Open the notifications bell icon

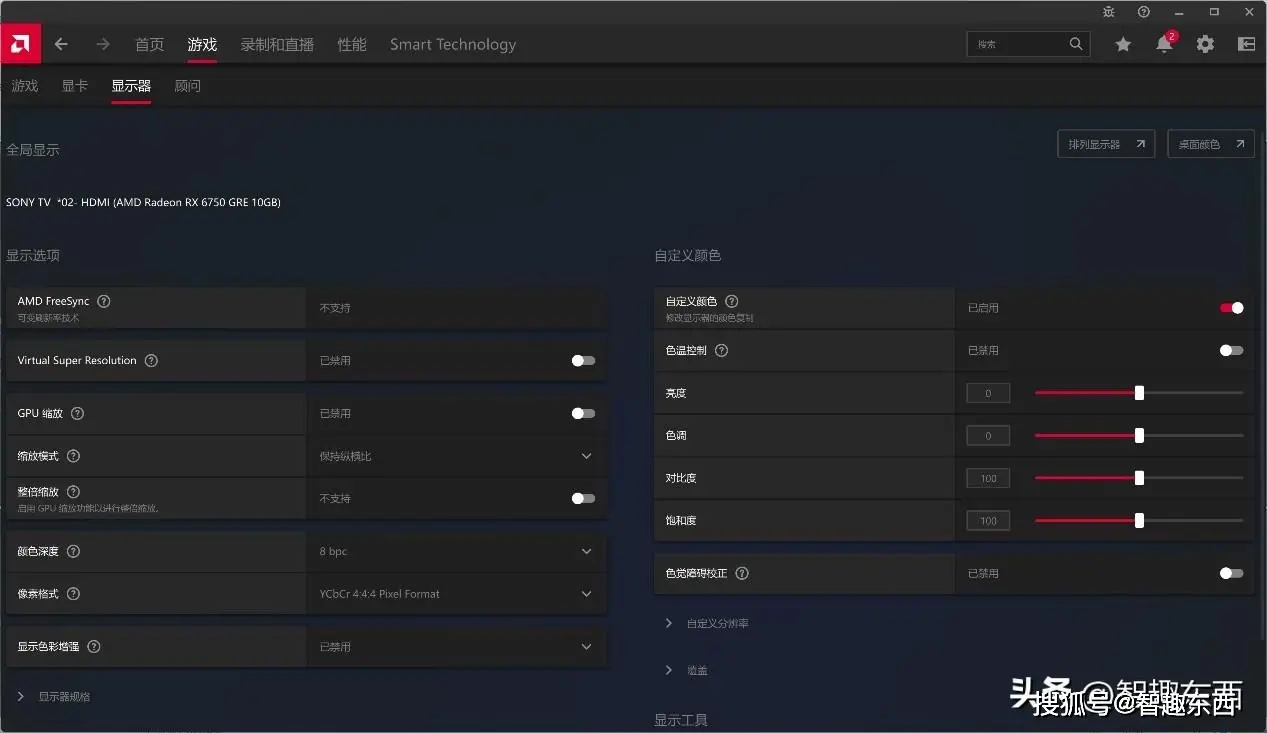click(x=1164, y=44)
